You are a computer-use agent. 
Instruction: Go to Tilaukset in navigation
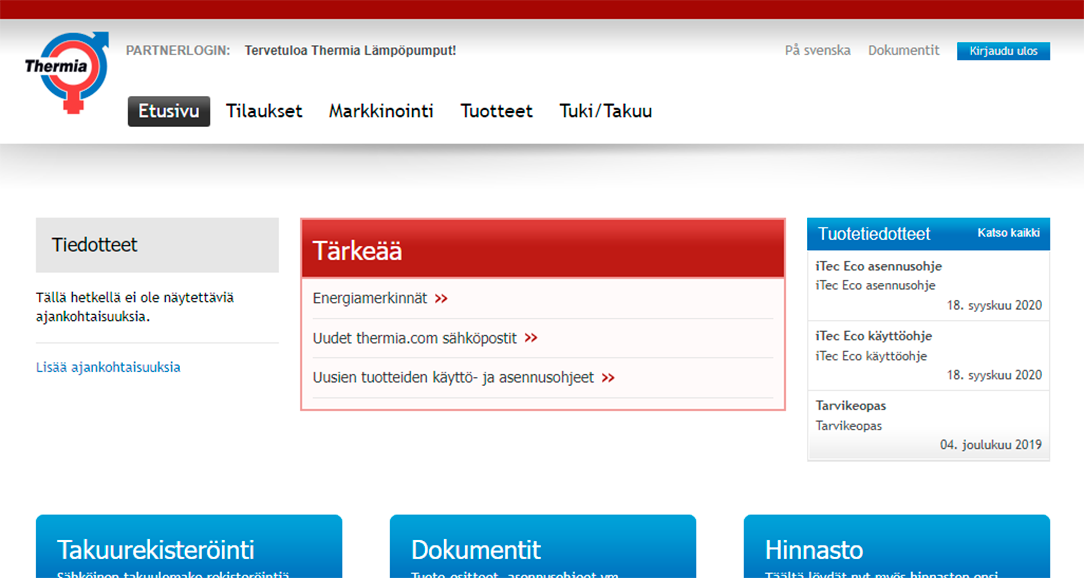click(x=264, y=111)
